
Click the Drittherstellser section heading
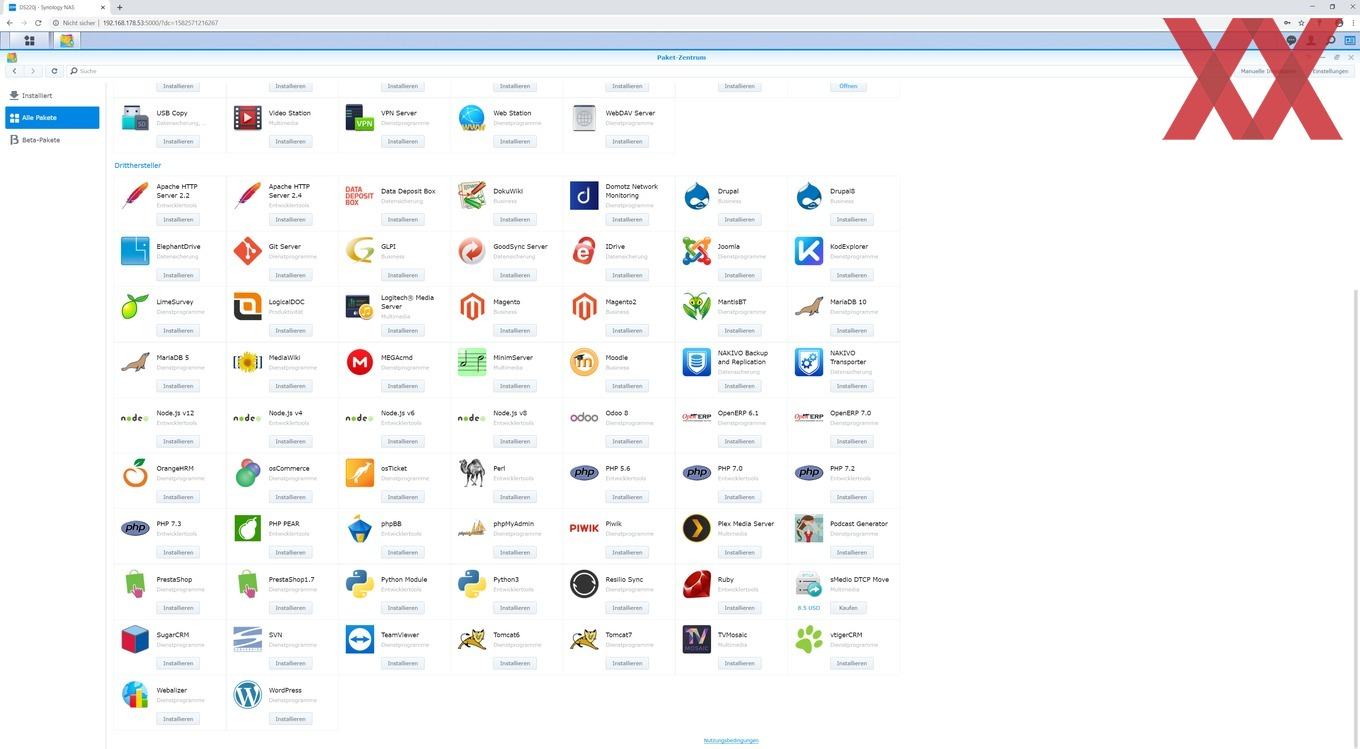tap(137, 165)
